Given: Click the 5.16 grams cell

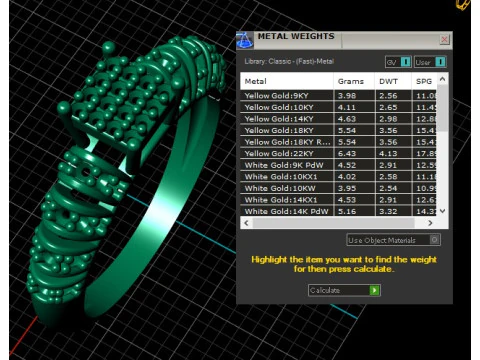Looking at the screenshot, I should coord(354,211).
